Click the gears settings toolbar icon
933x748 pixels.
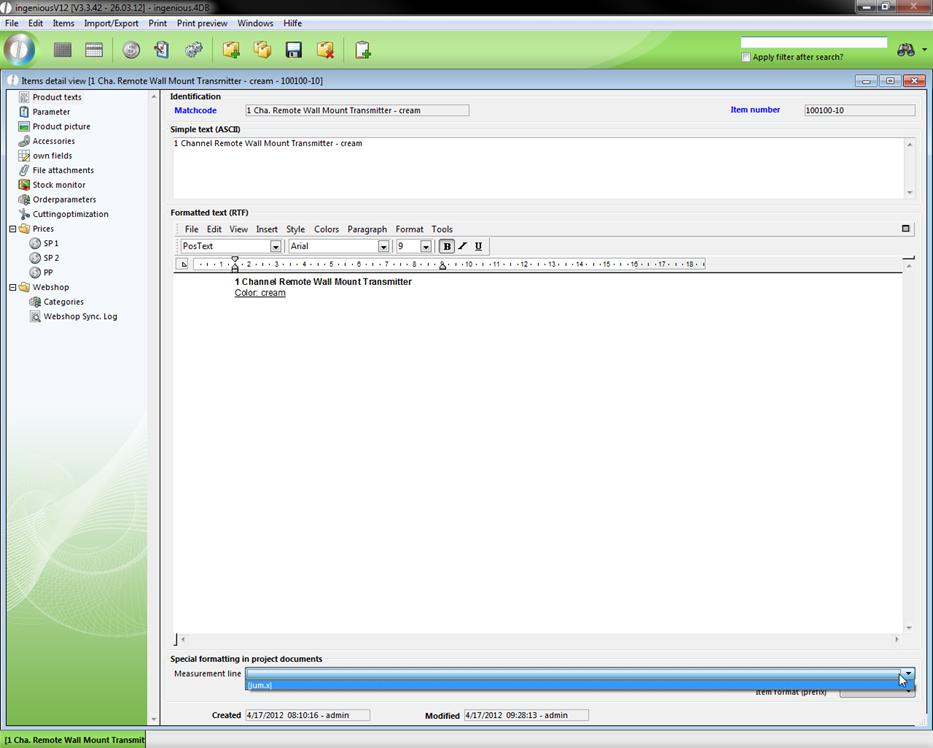click(x=194, y=50)
